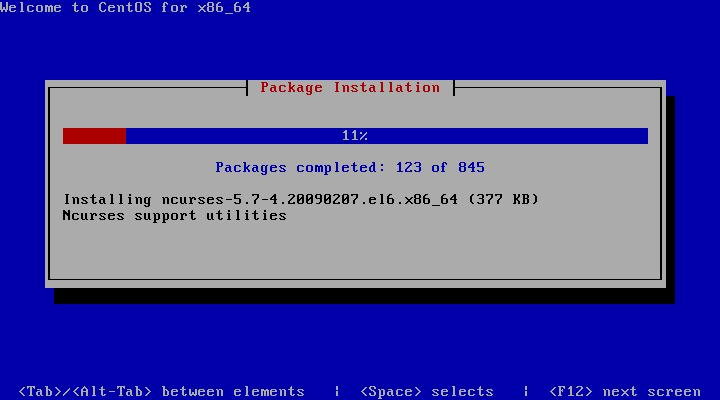Click the Packages completed: 123 of 845 text

click(350, 167)
